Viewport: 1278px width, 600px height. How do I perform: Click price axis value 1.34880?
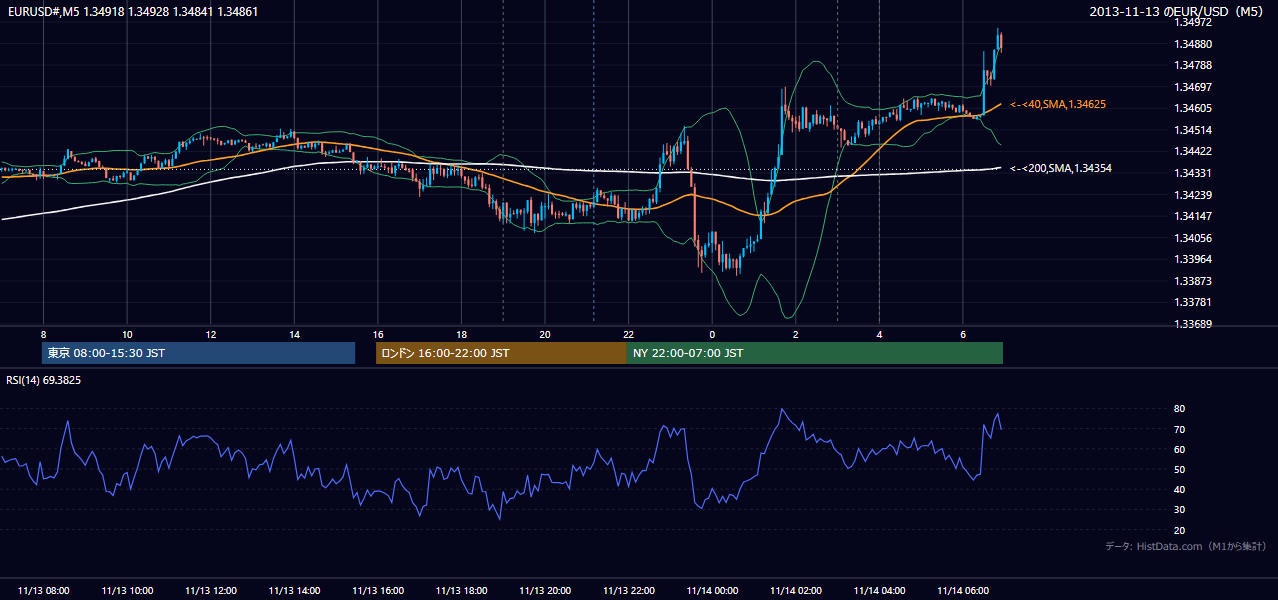(1193, 44)
